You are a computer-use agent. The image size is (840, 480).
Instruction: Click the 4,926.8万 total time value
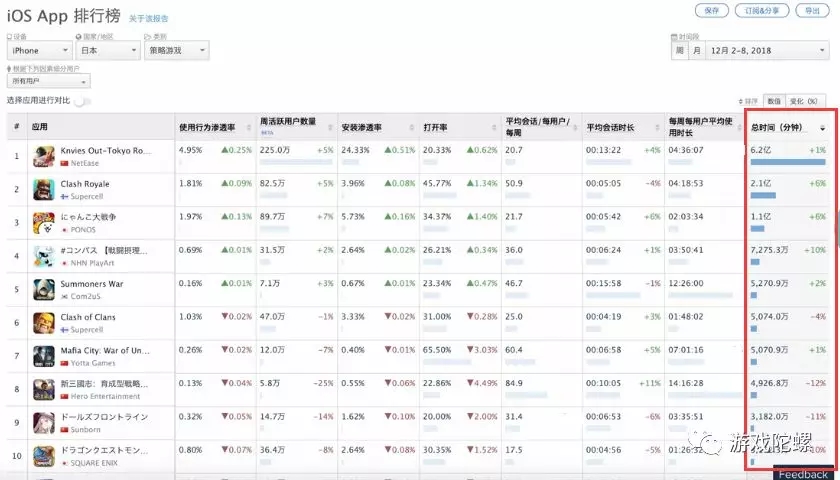coord(769,384)
